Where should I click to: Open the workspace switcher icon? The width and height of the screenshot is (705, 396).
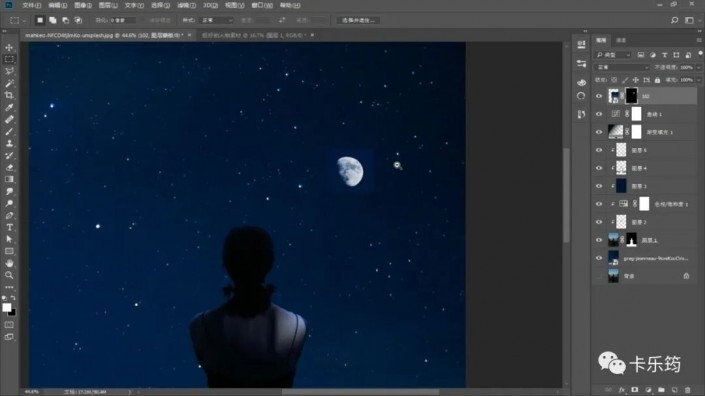[x=689, y=20]
